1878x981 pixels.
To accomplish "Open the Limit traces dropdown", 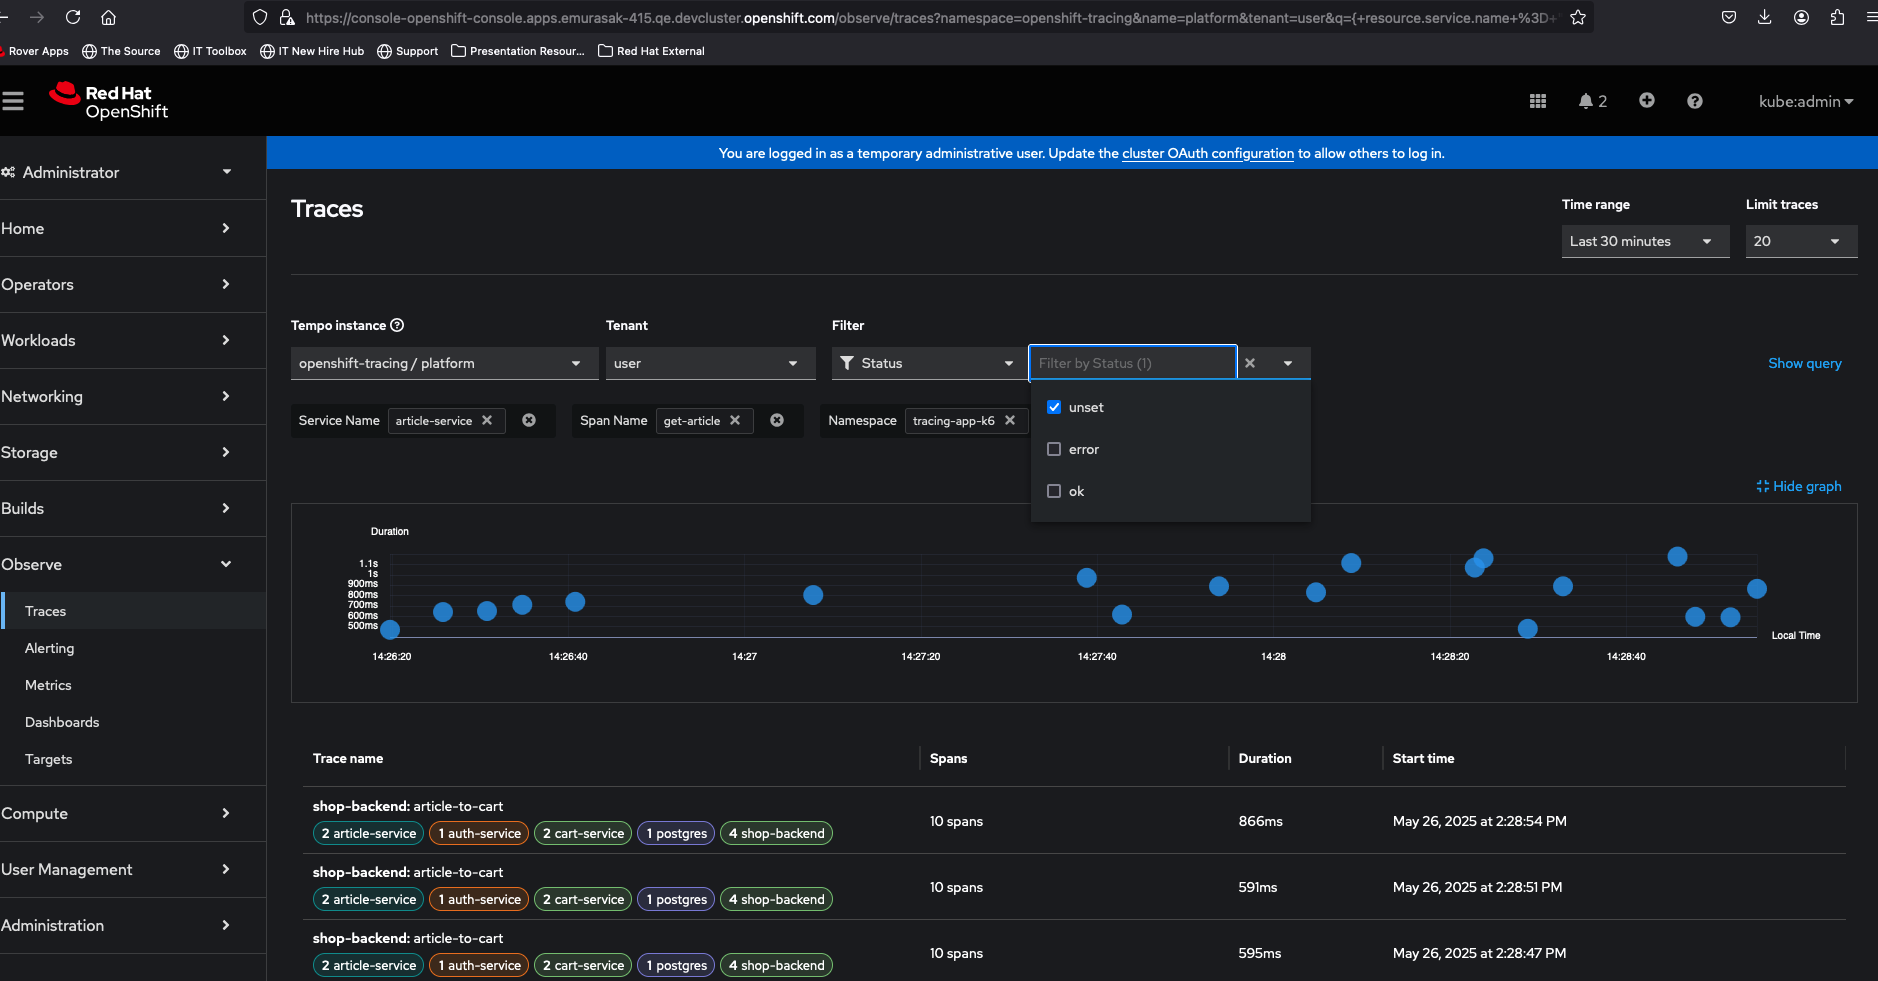I will tap(1800, 241).
